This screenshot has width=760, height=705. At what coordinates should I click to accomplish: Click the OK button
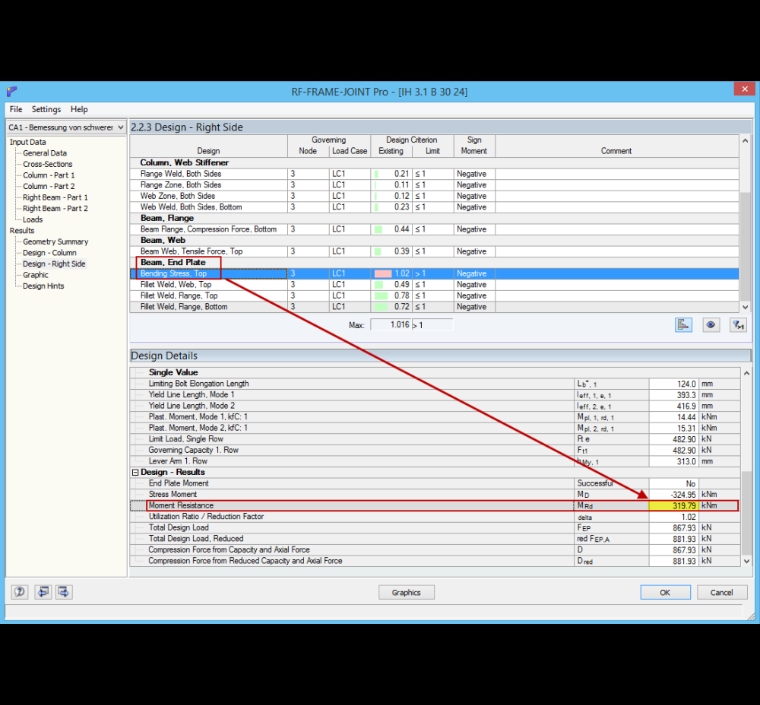click(x=665, y=592)
